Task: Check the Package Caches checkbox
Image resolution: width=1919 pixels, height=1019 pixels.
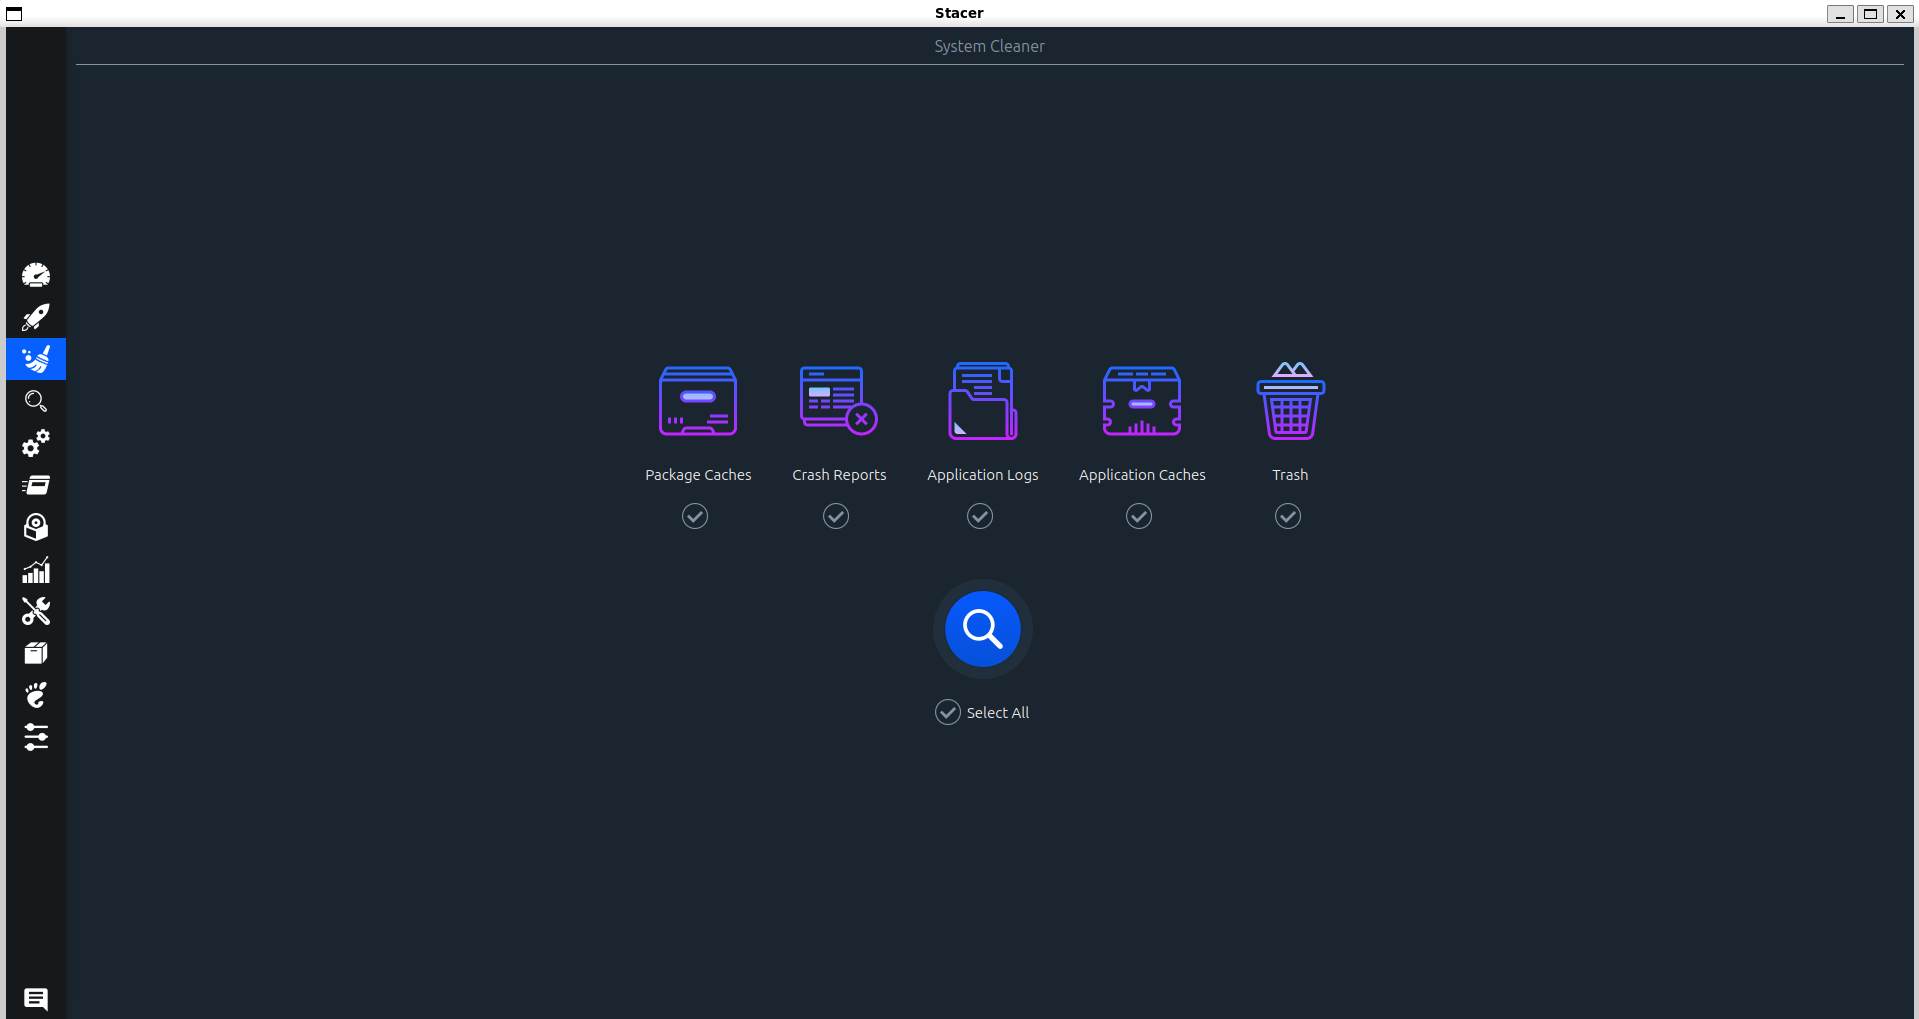Action: [695, 515]
